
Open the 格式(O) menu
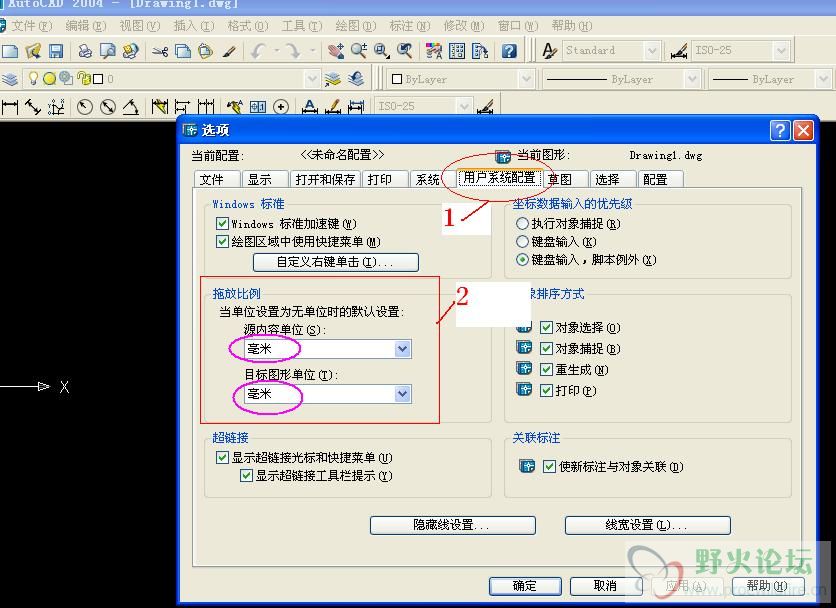[x=248, y=26]
